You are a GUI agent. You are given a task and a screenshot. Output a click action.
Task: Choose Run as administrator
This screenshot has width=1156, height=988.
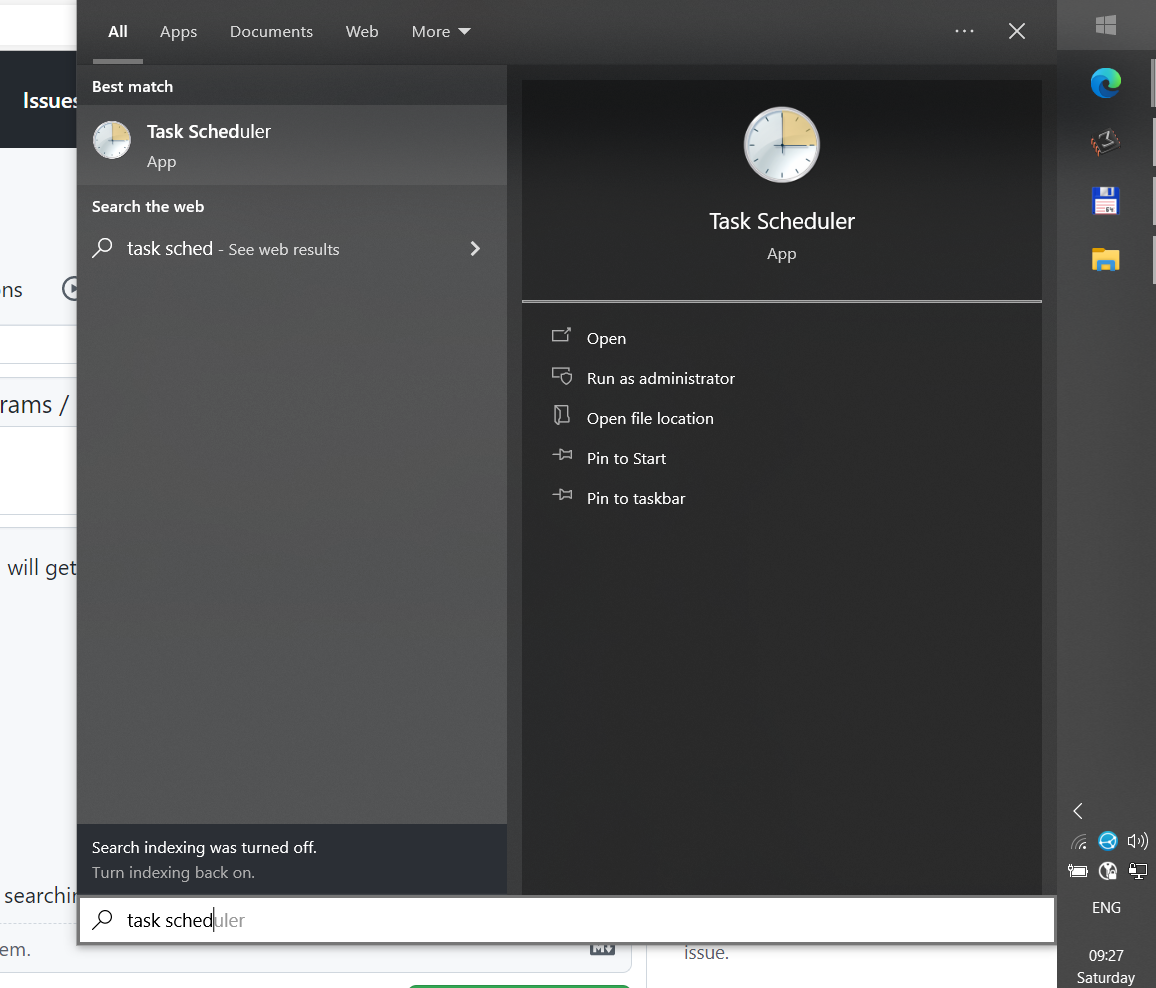click(661, 378)
